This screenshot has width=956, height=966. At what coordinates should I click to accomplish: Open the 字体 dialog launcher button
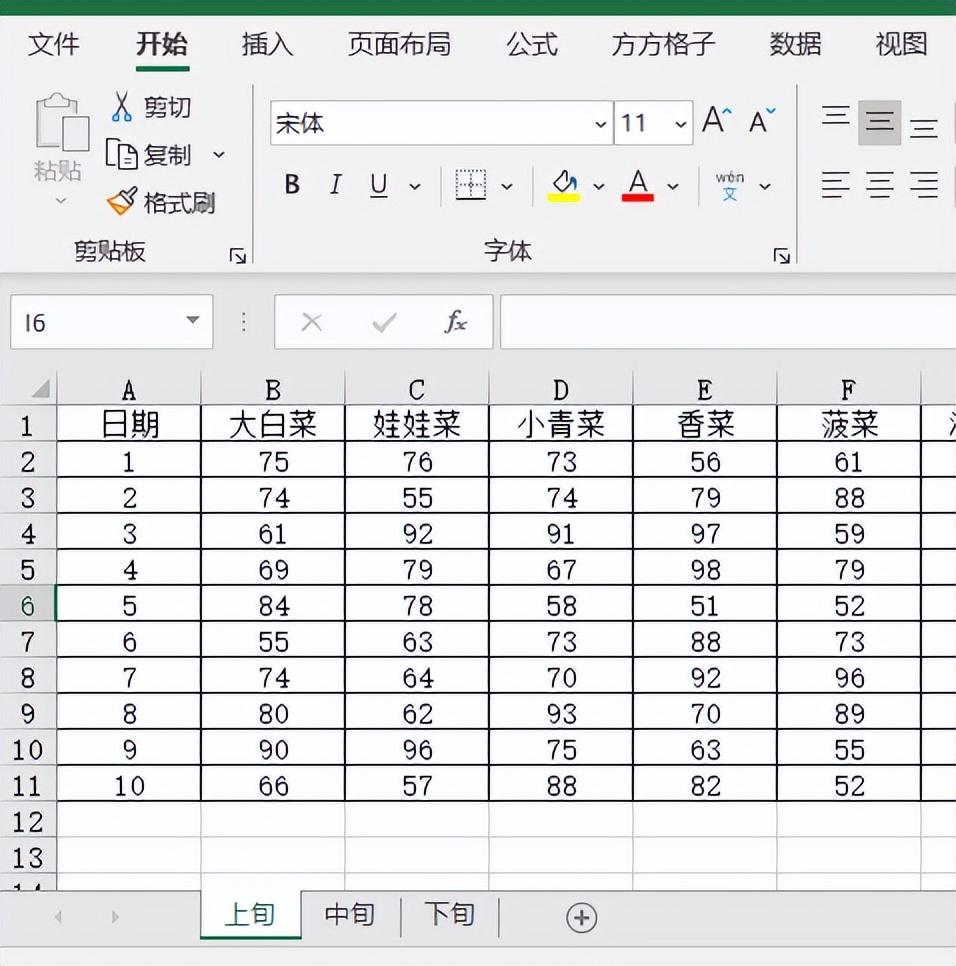coord(781,255)
